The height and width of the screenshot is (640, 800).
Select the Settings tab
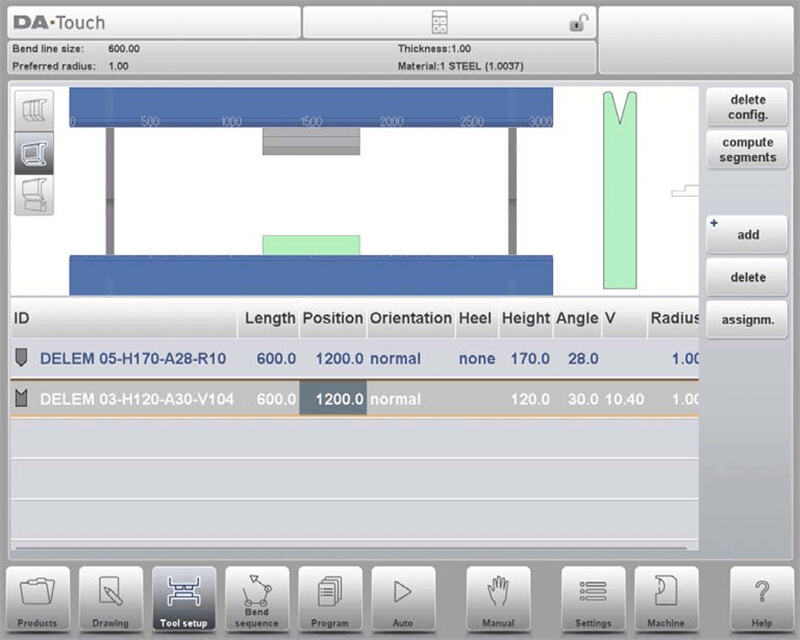point(593,598)
